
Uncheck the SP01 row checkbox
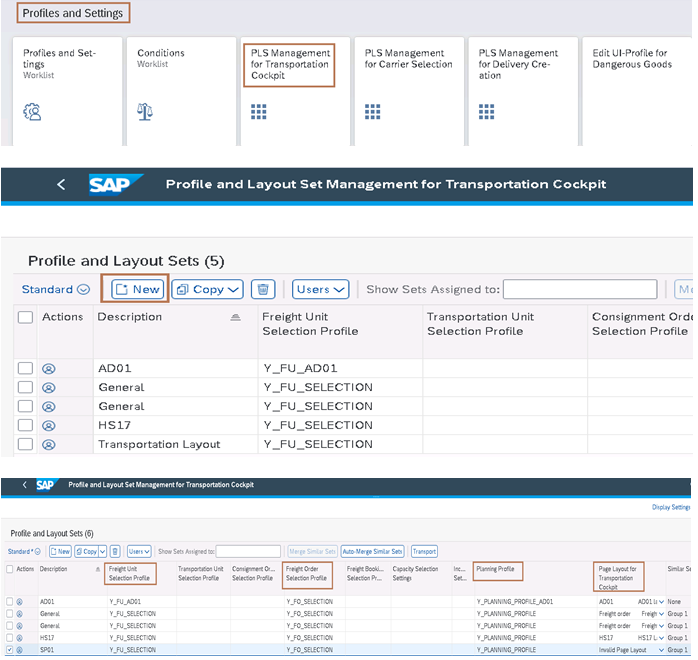(x=9, y=649)
